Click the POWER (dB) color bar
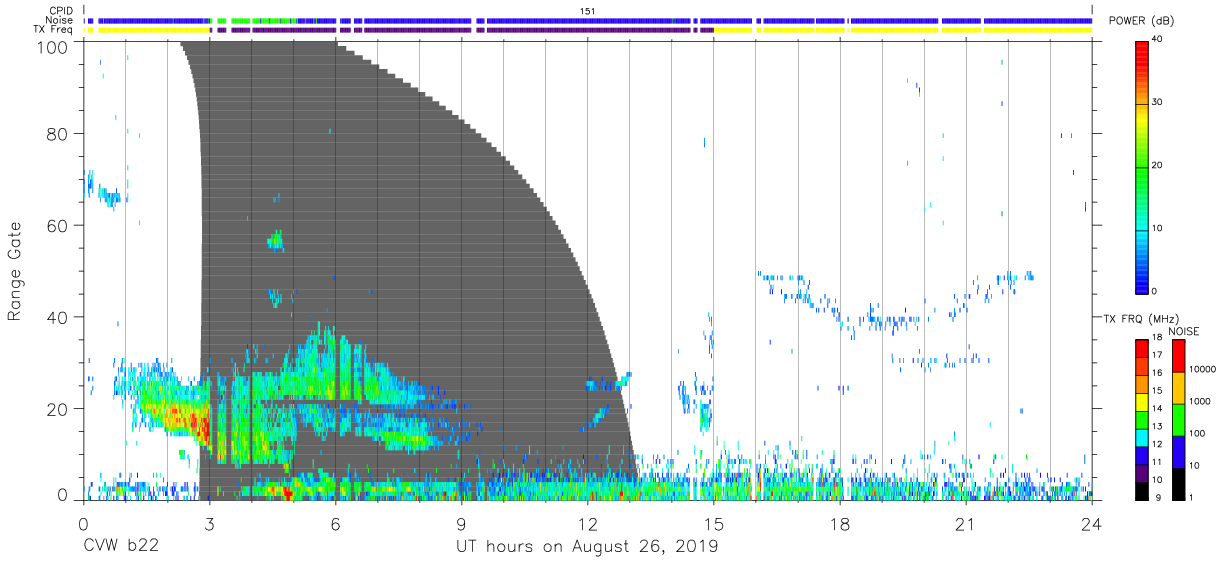This screenshot has height=567, width=1228. pos(1142,166)
